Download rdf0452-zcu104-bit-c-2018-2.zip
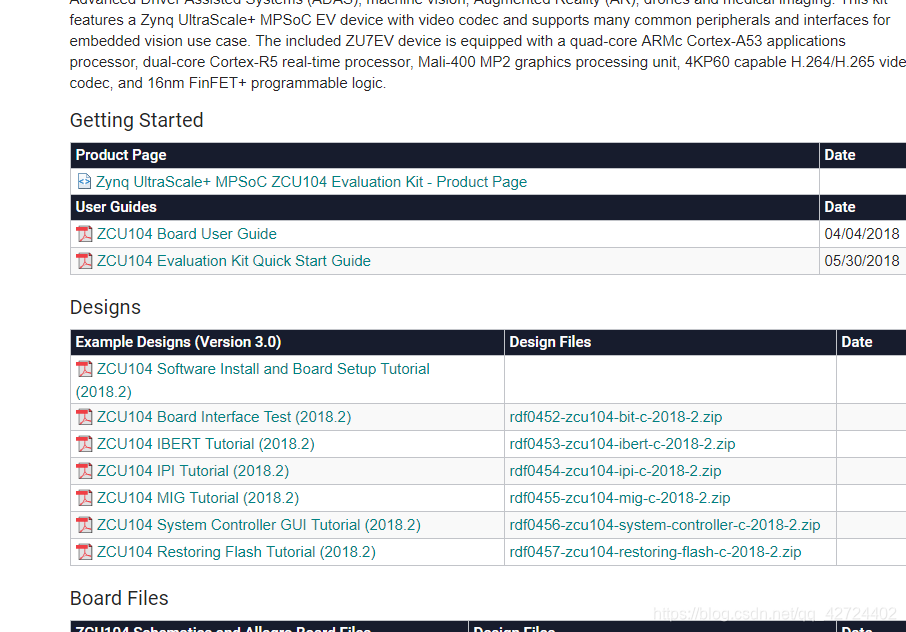 (615, 417)
